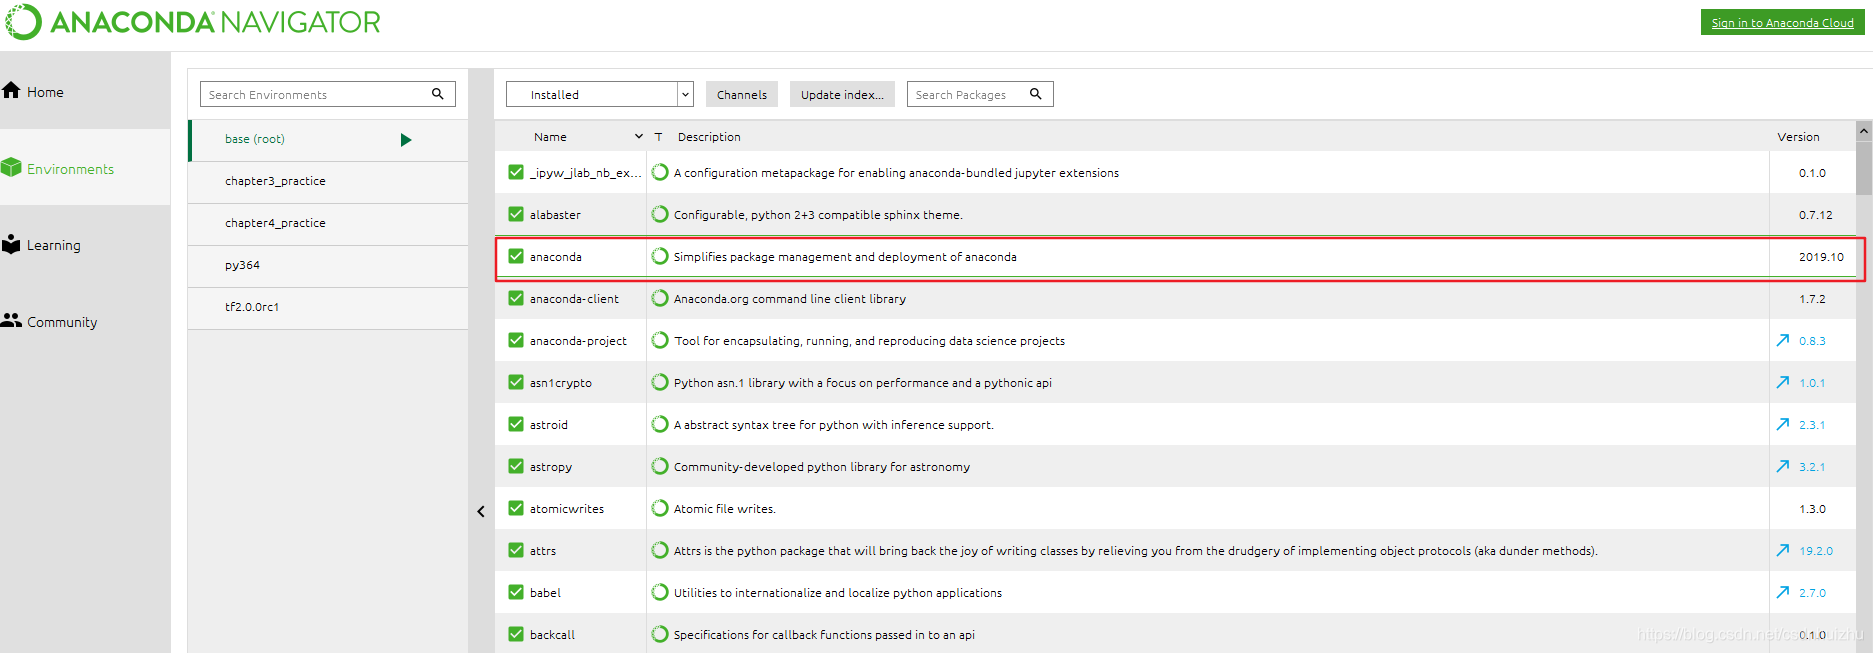Open the Learning section

85,245
